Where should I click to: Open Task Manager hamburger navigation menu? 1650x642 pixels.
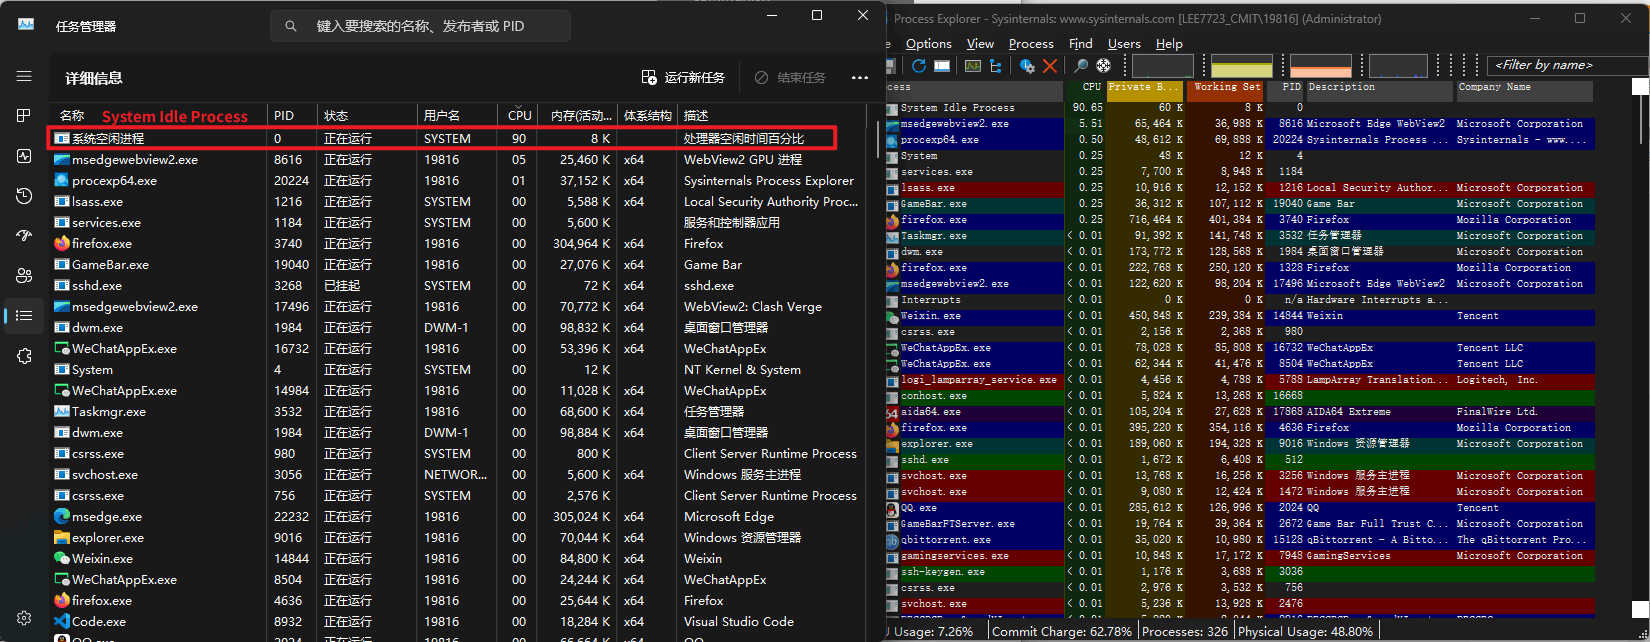(x=24, y=76)
